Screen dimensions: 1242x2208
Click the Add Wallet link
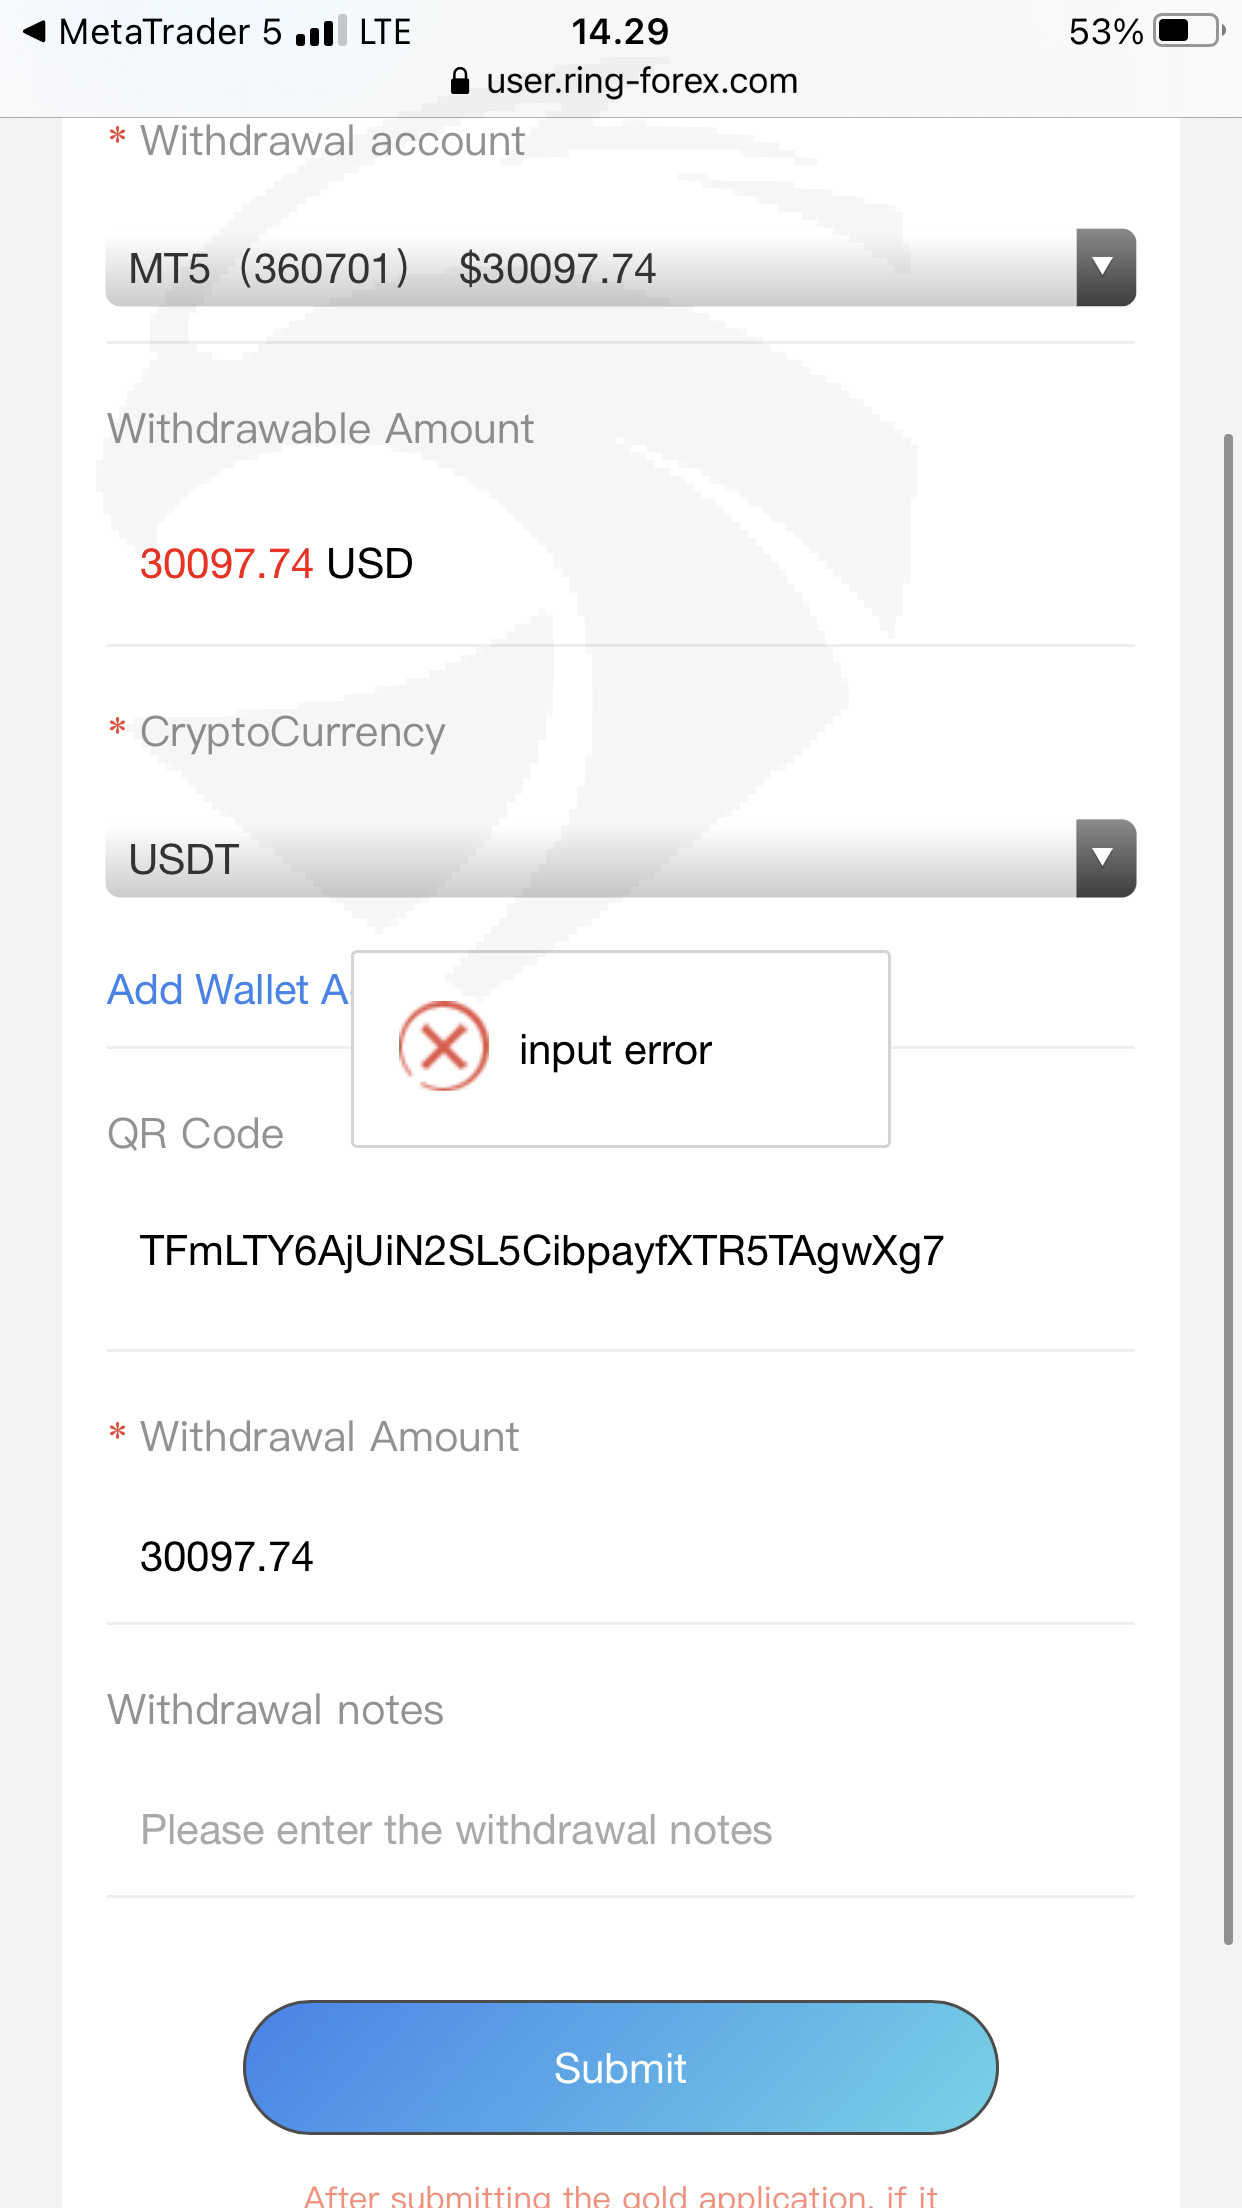228,990
